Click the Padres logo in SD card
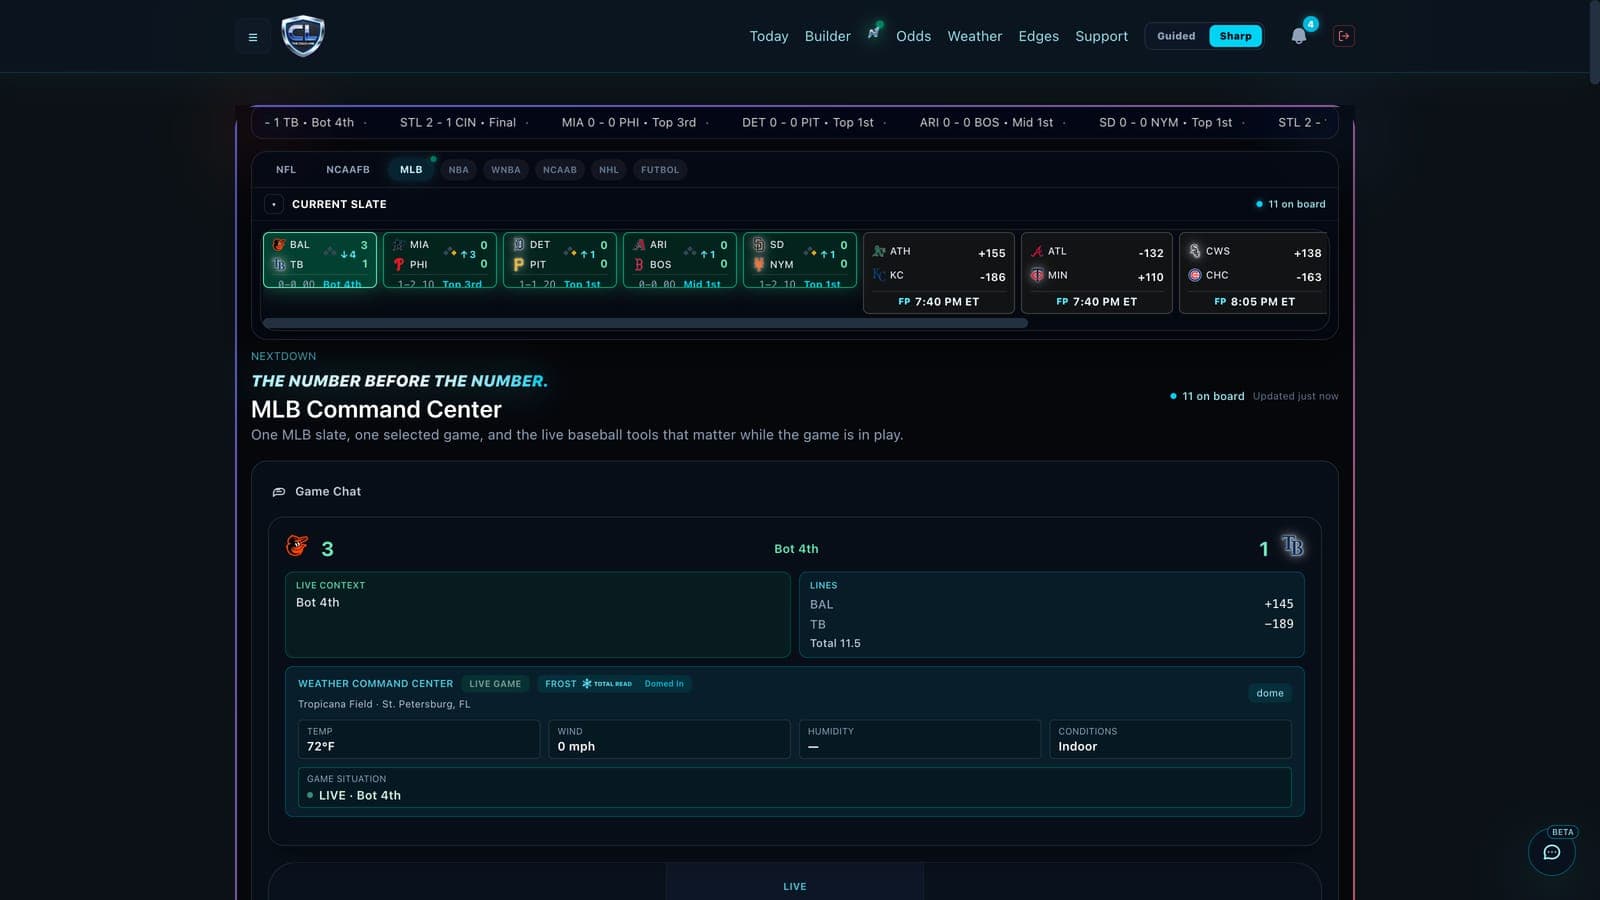The height and width of the screenshot is (900, 1600). 759,245
